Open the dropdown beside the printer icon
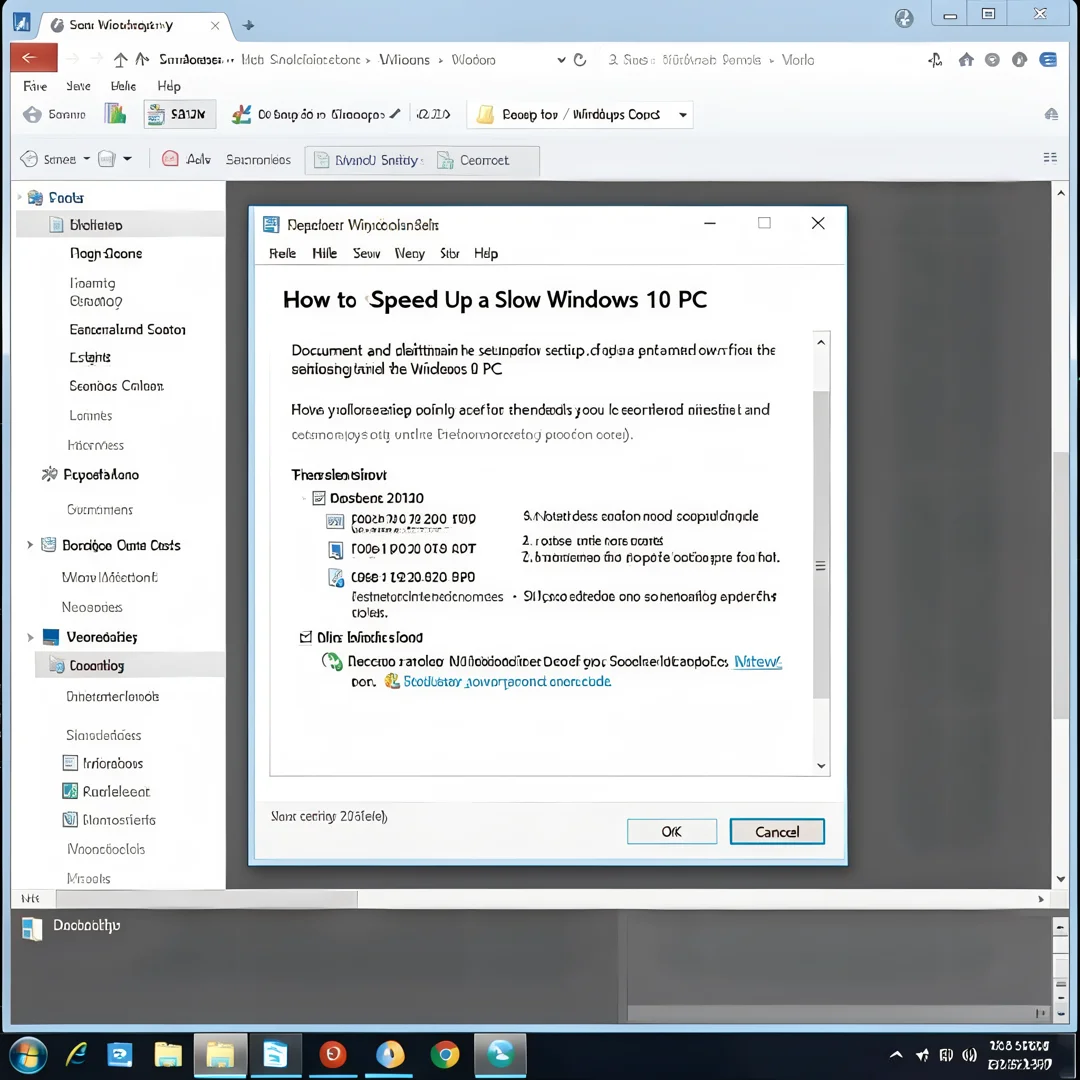1080x1080 pixels. pos(127,159)
